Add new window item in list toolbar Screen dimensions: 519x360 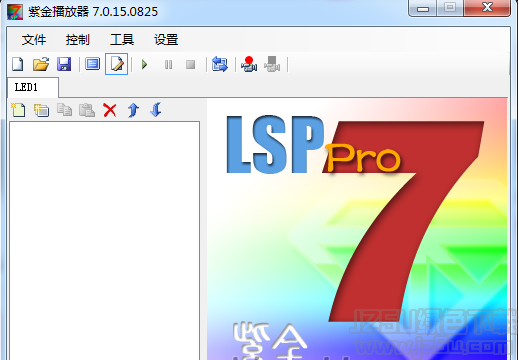(x=41, y=110)
